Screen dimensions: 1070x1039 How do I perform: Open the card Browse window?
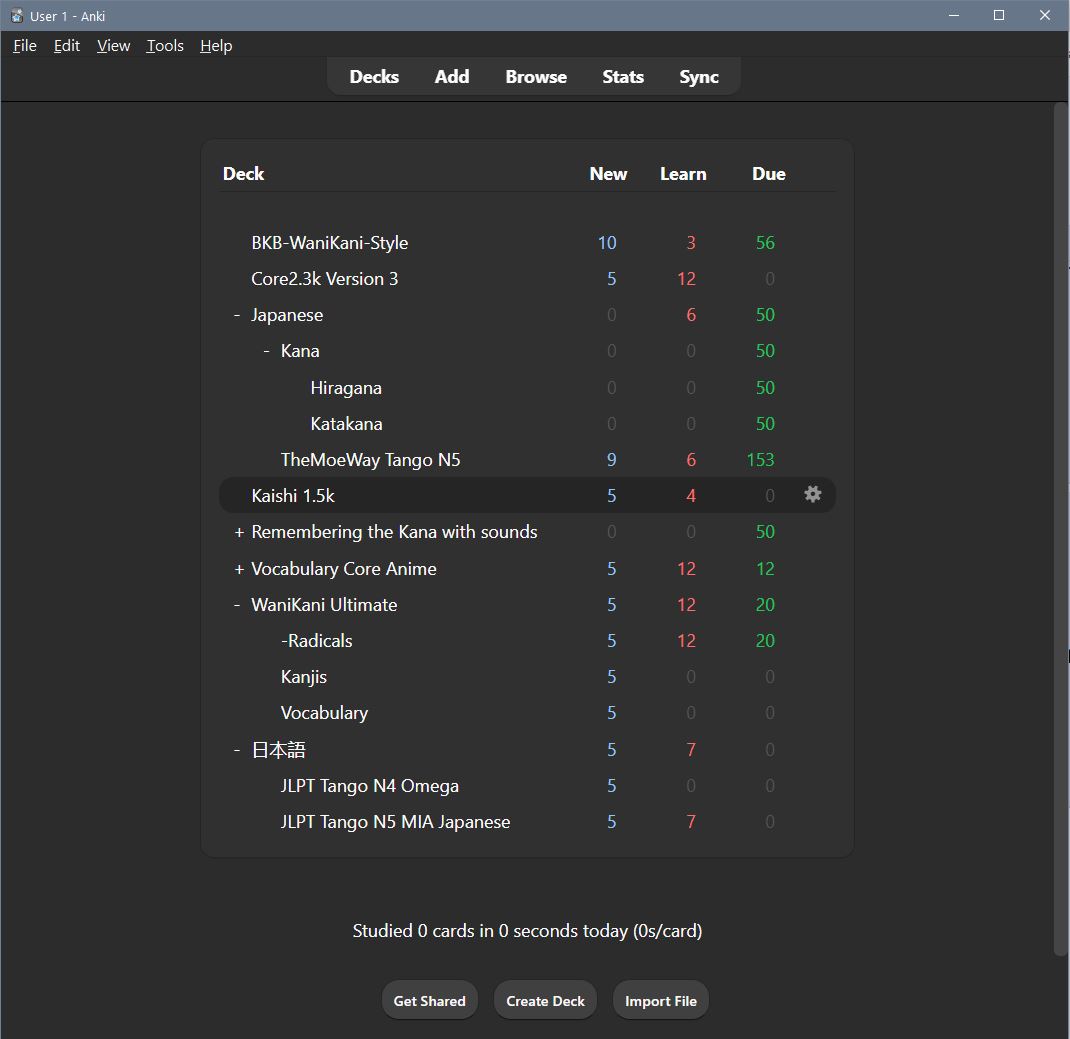click(536, 76)
